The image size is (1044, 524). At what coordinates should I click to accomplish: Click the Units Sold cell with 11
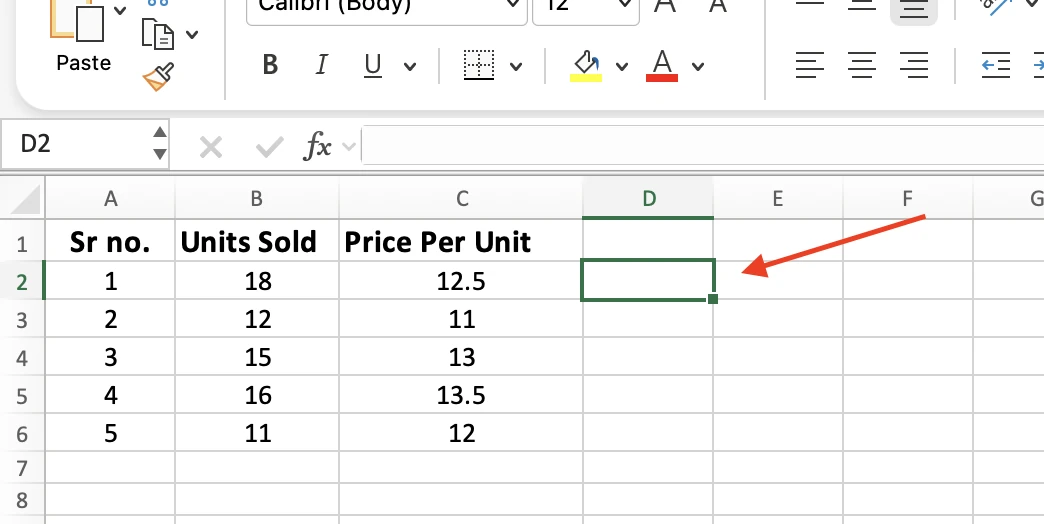[257, 433]
